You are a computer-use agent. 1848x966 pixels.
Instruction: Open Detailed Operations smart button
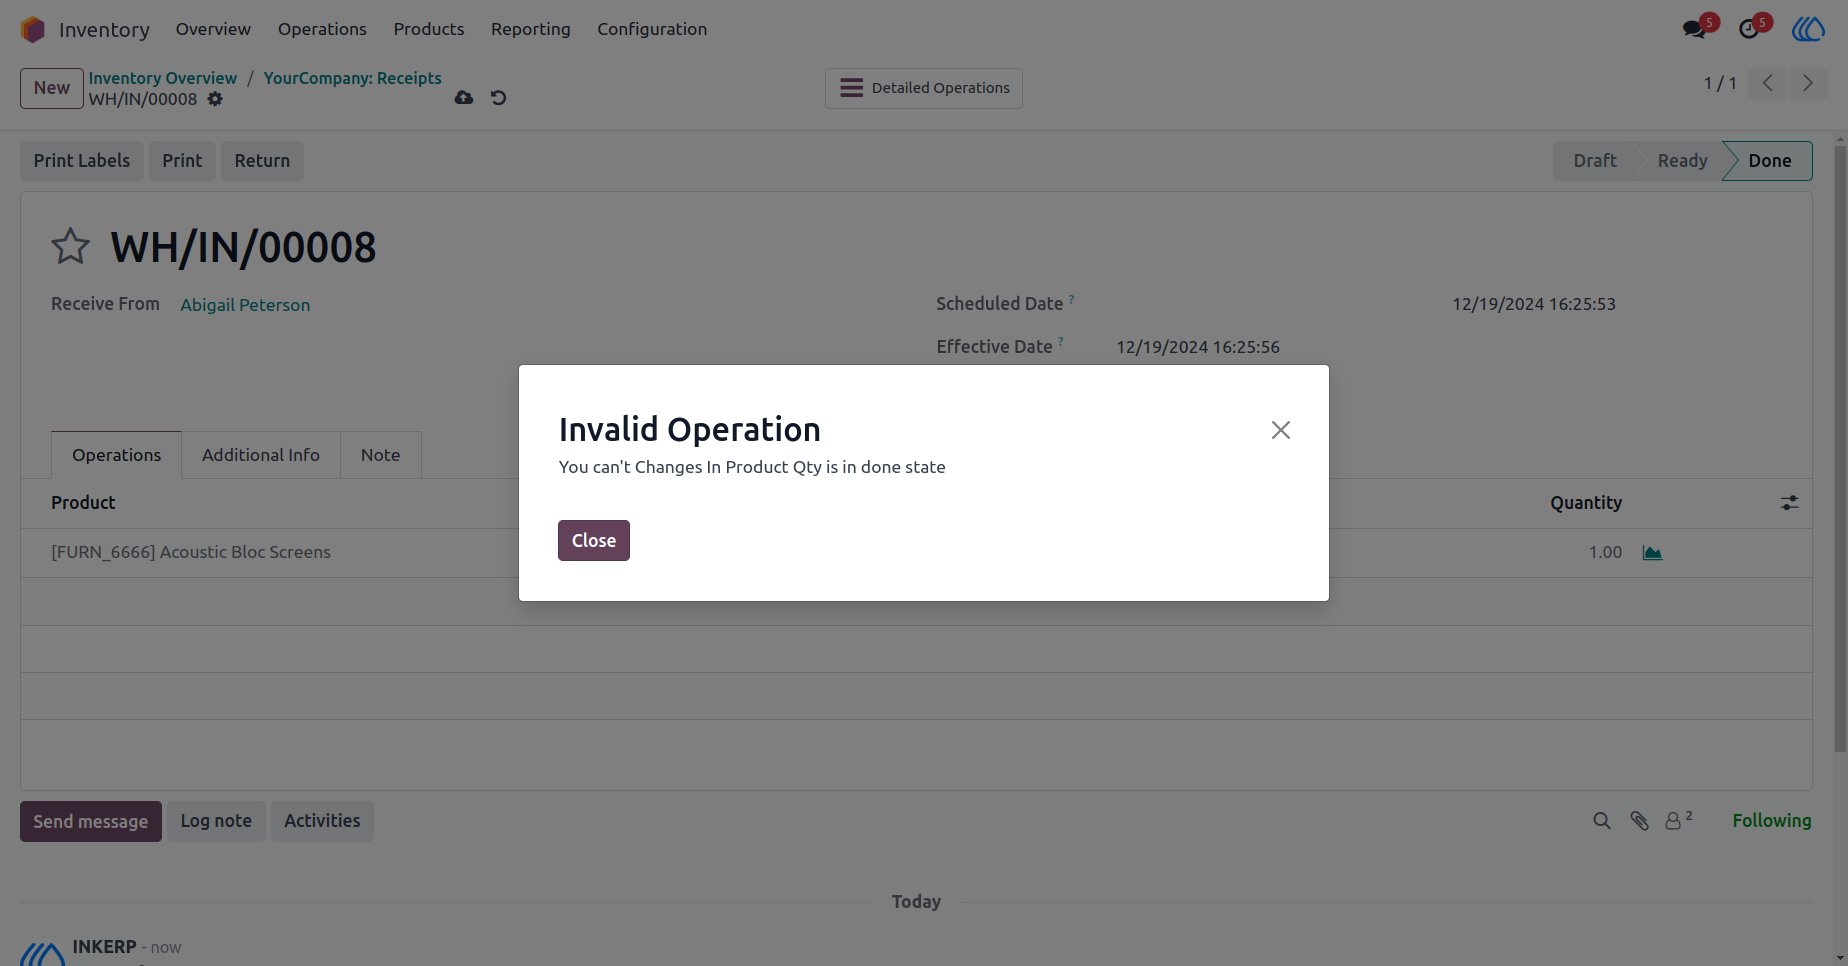924,88
